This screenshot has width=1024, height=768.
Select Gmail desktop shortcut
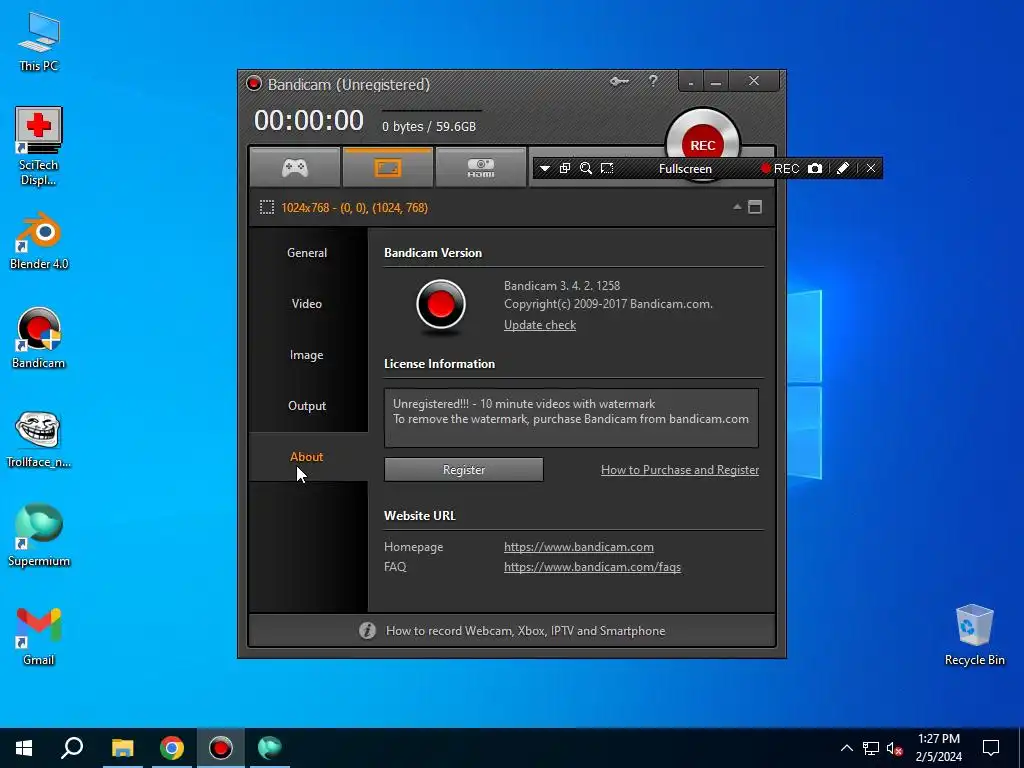click(x=39, y=636)
